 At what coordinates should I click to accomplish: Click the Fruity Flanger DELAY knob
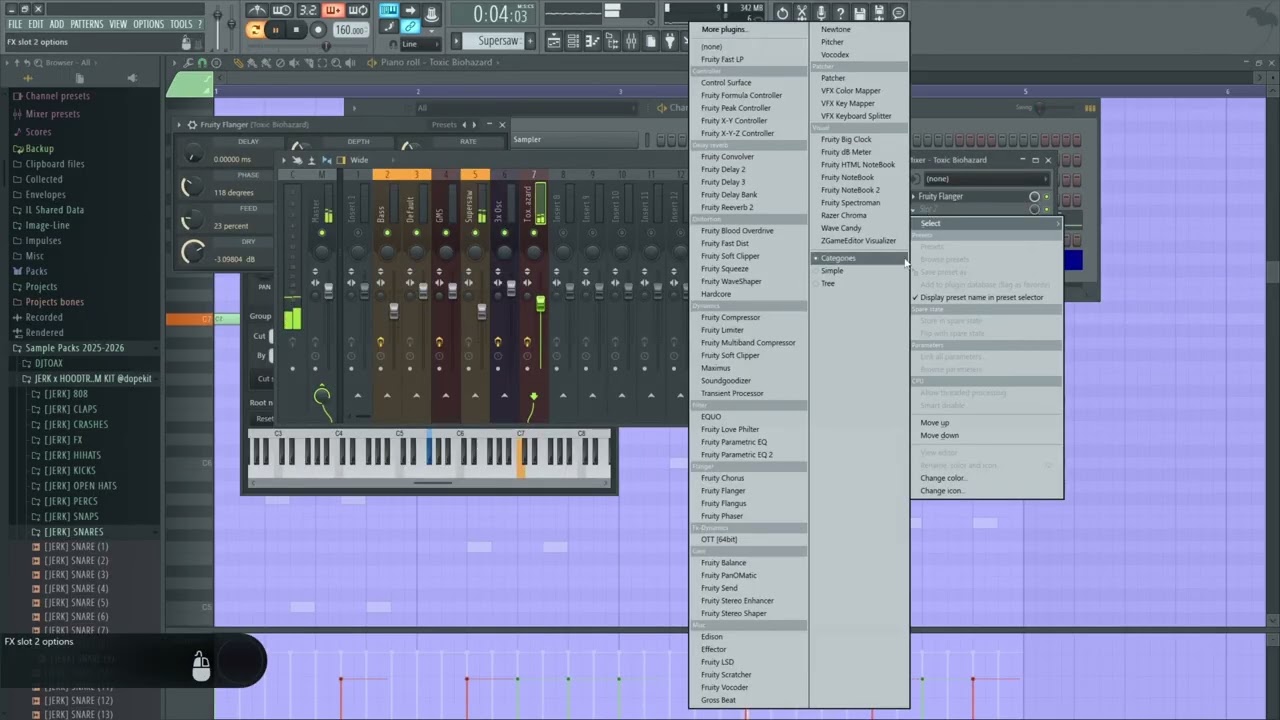point(193,154)
